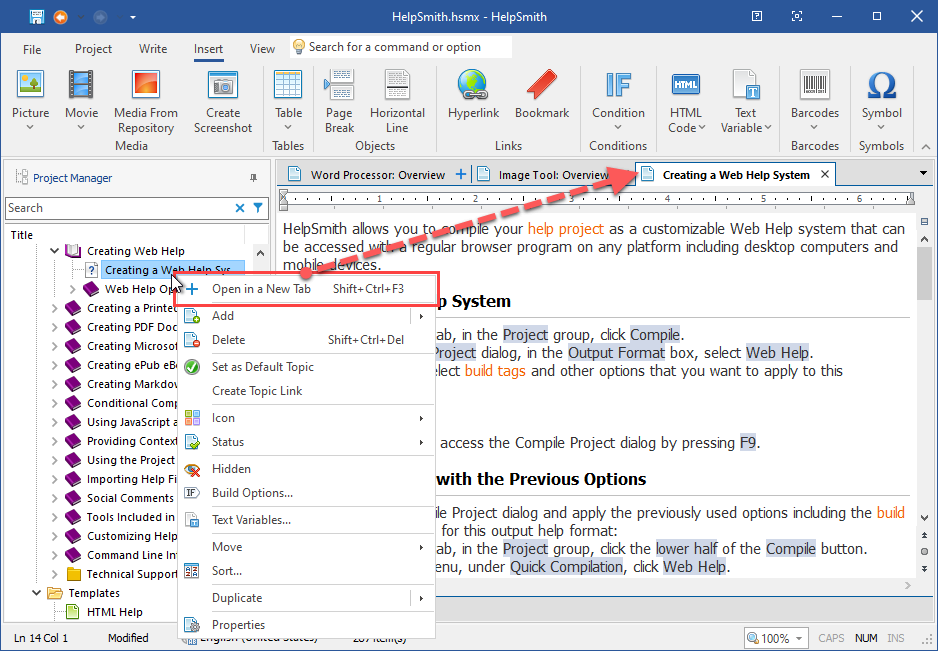Follow the build tags link
The height and width of the screenshot is (651, 938).
click(x=495, y=371)
